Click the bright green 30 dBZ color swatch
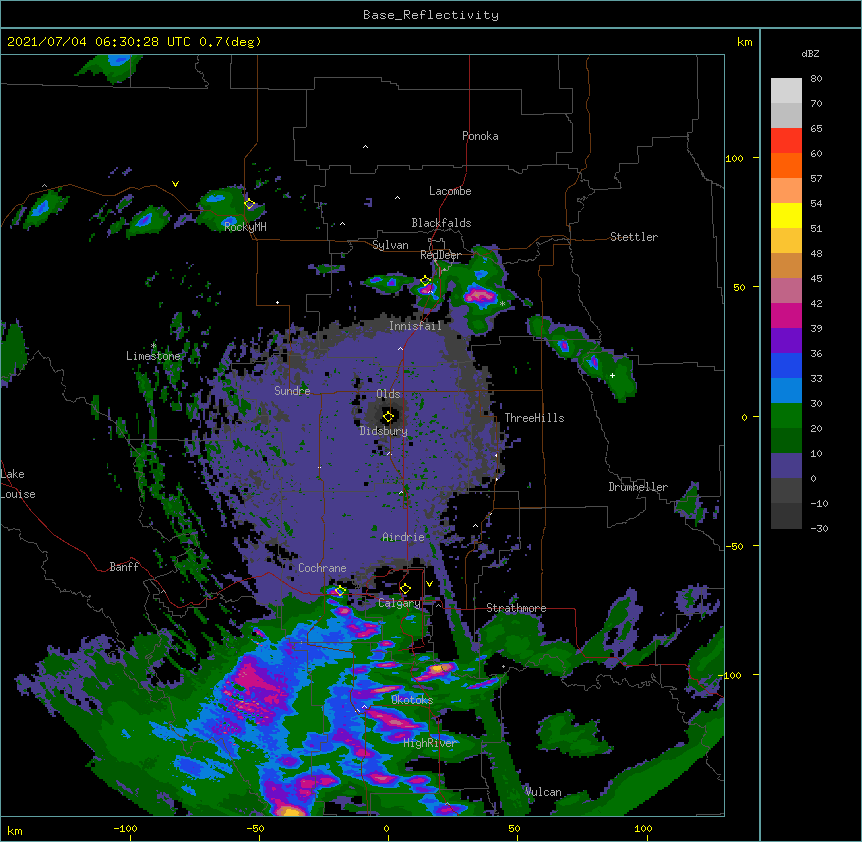The image size is (862, 842). point(786,416)
